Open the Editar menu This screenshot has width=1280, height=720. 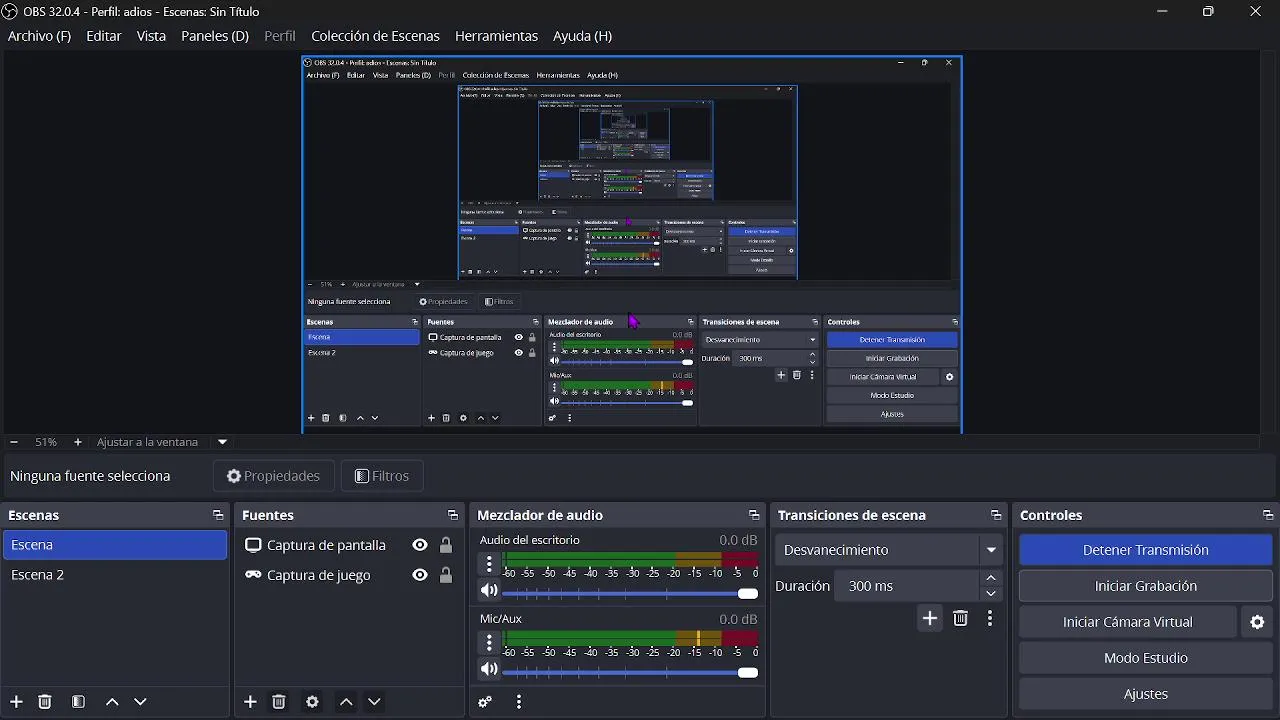[x=104, y=36]
